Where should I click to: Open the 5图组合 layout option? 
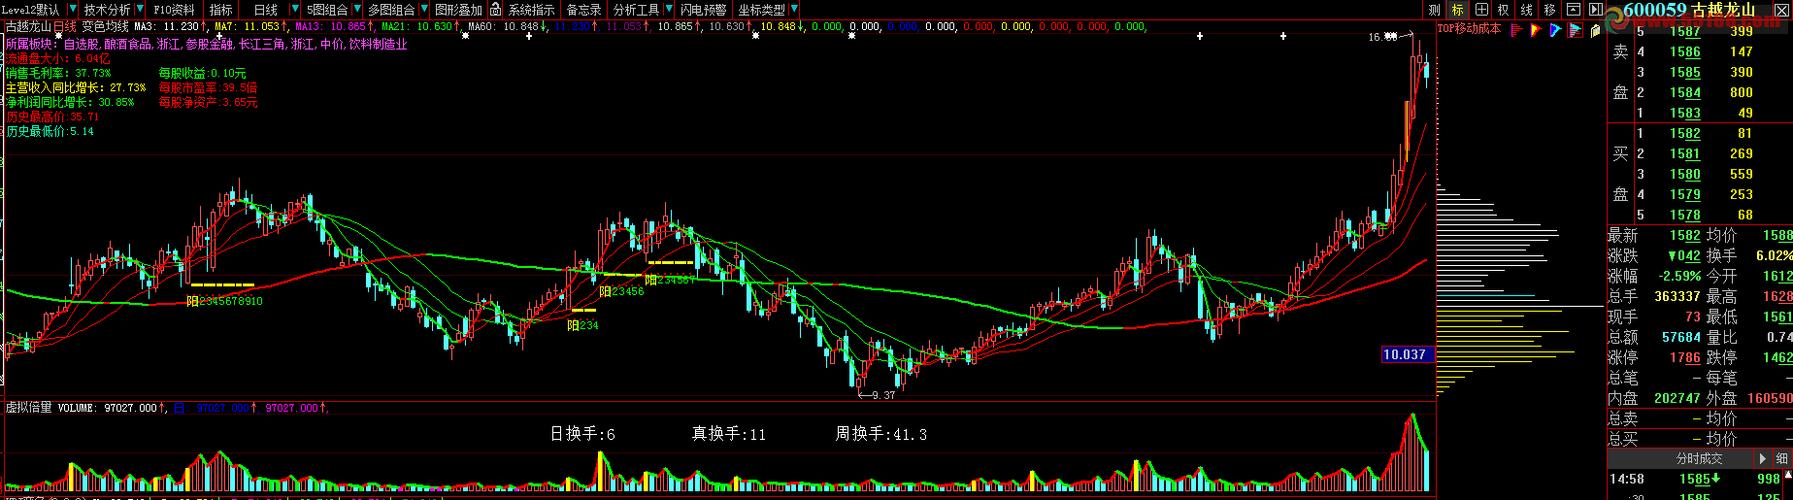328,9
